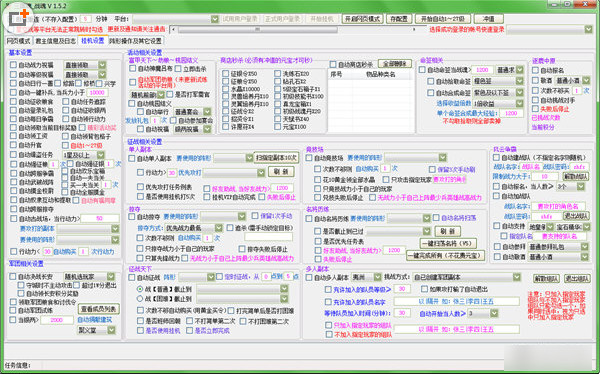Enable the 自动商店秒杀 checkbox
Viewport: 600px width, 374px height.
333,65
